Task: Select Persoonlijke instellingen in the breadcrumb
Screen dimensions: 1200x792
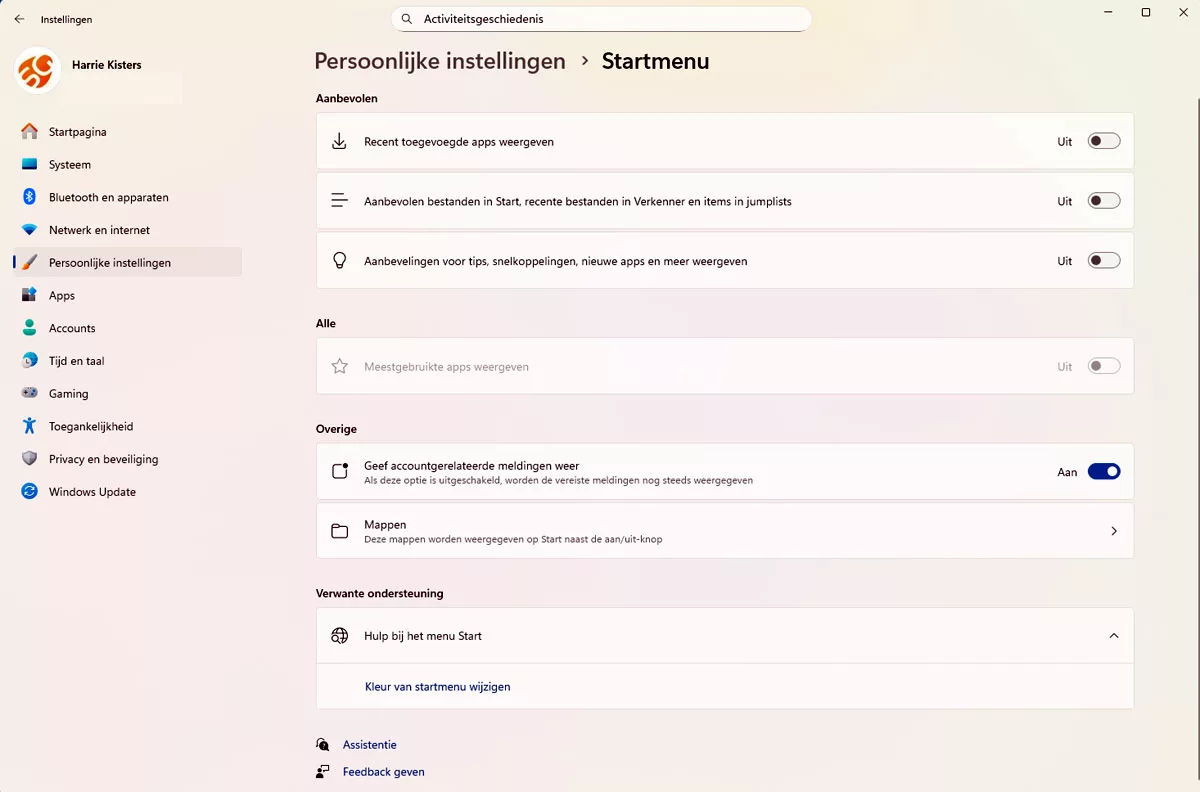Action: click(440, 61)
